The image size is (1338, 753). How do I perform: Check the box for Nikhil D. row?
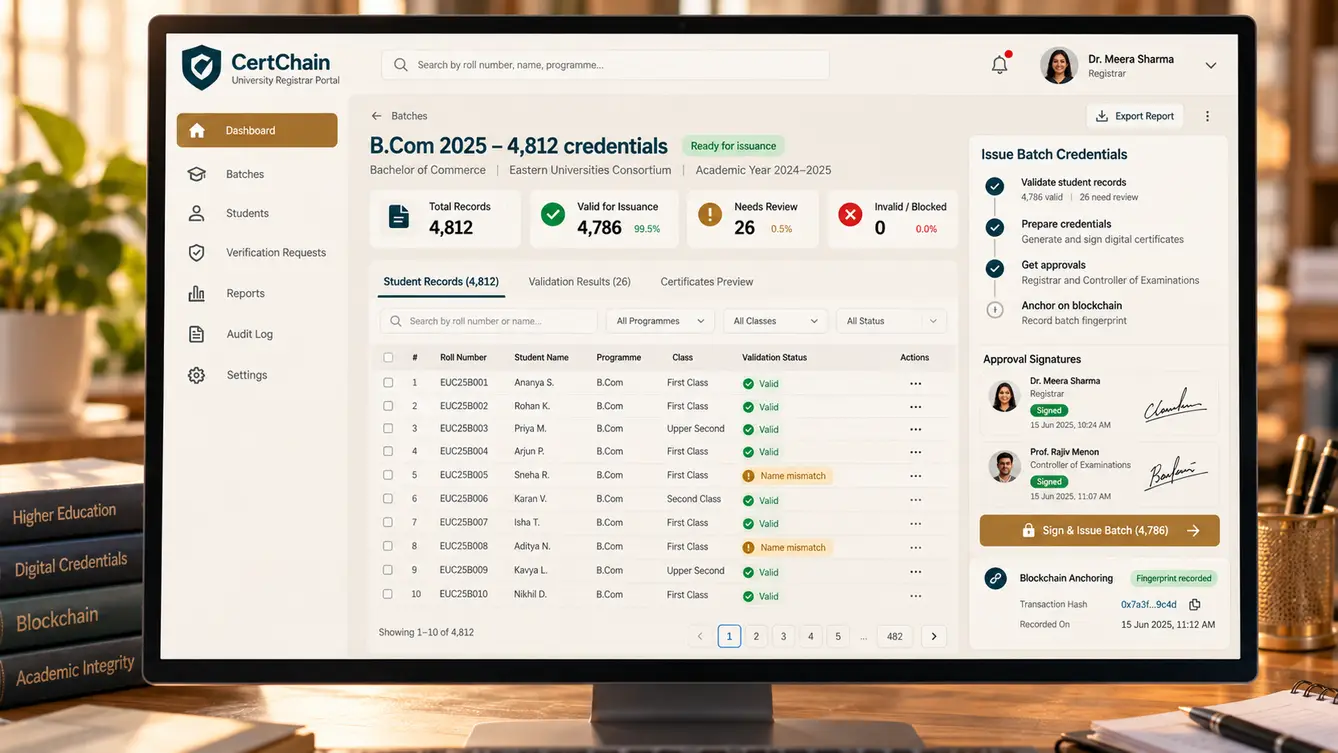388,594
